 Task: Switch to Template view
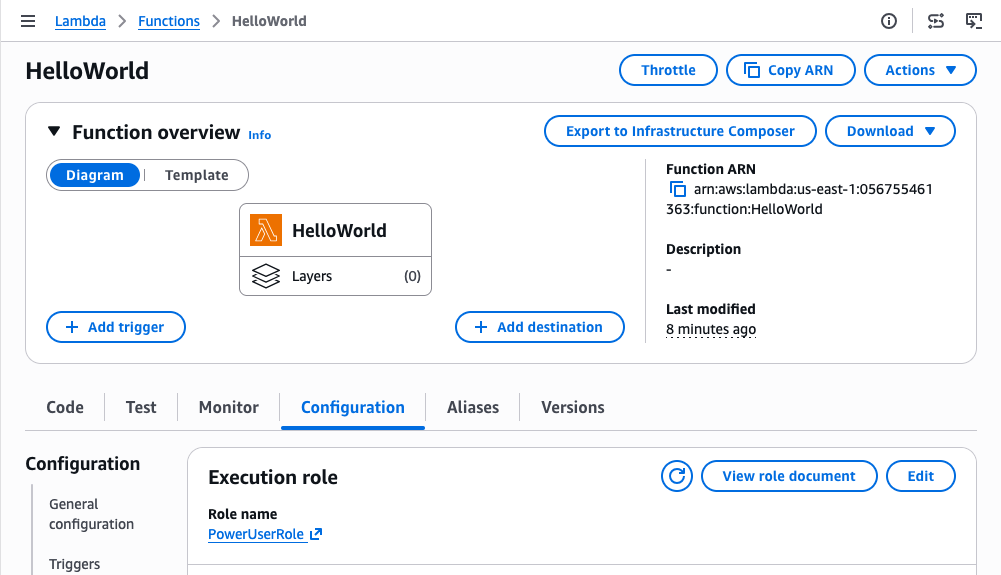pyautogui.click(x=197, y=175)
